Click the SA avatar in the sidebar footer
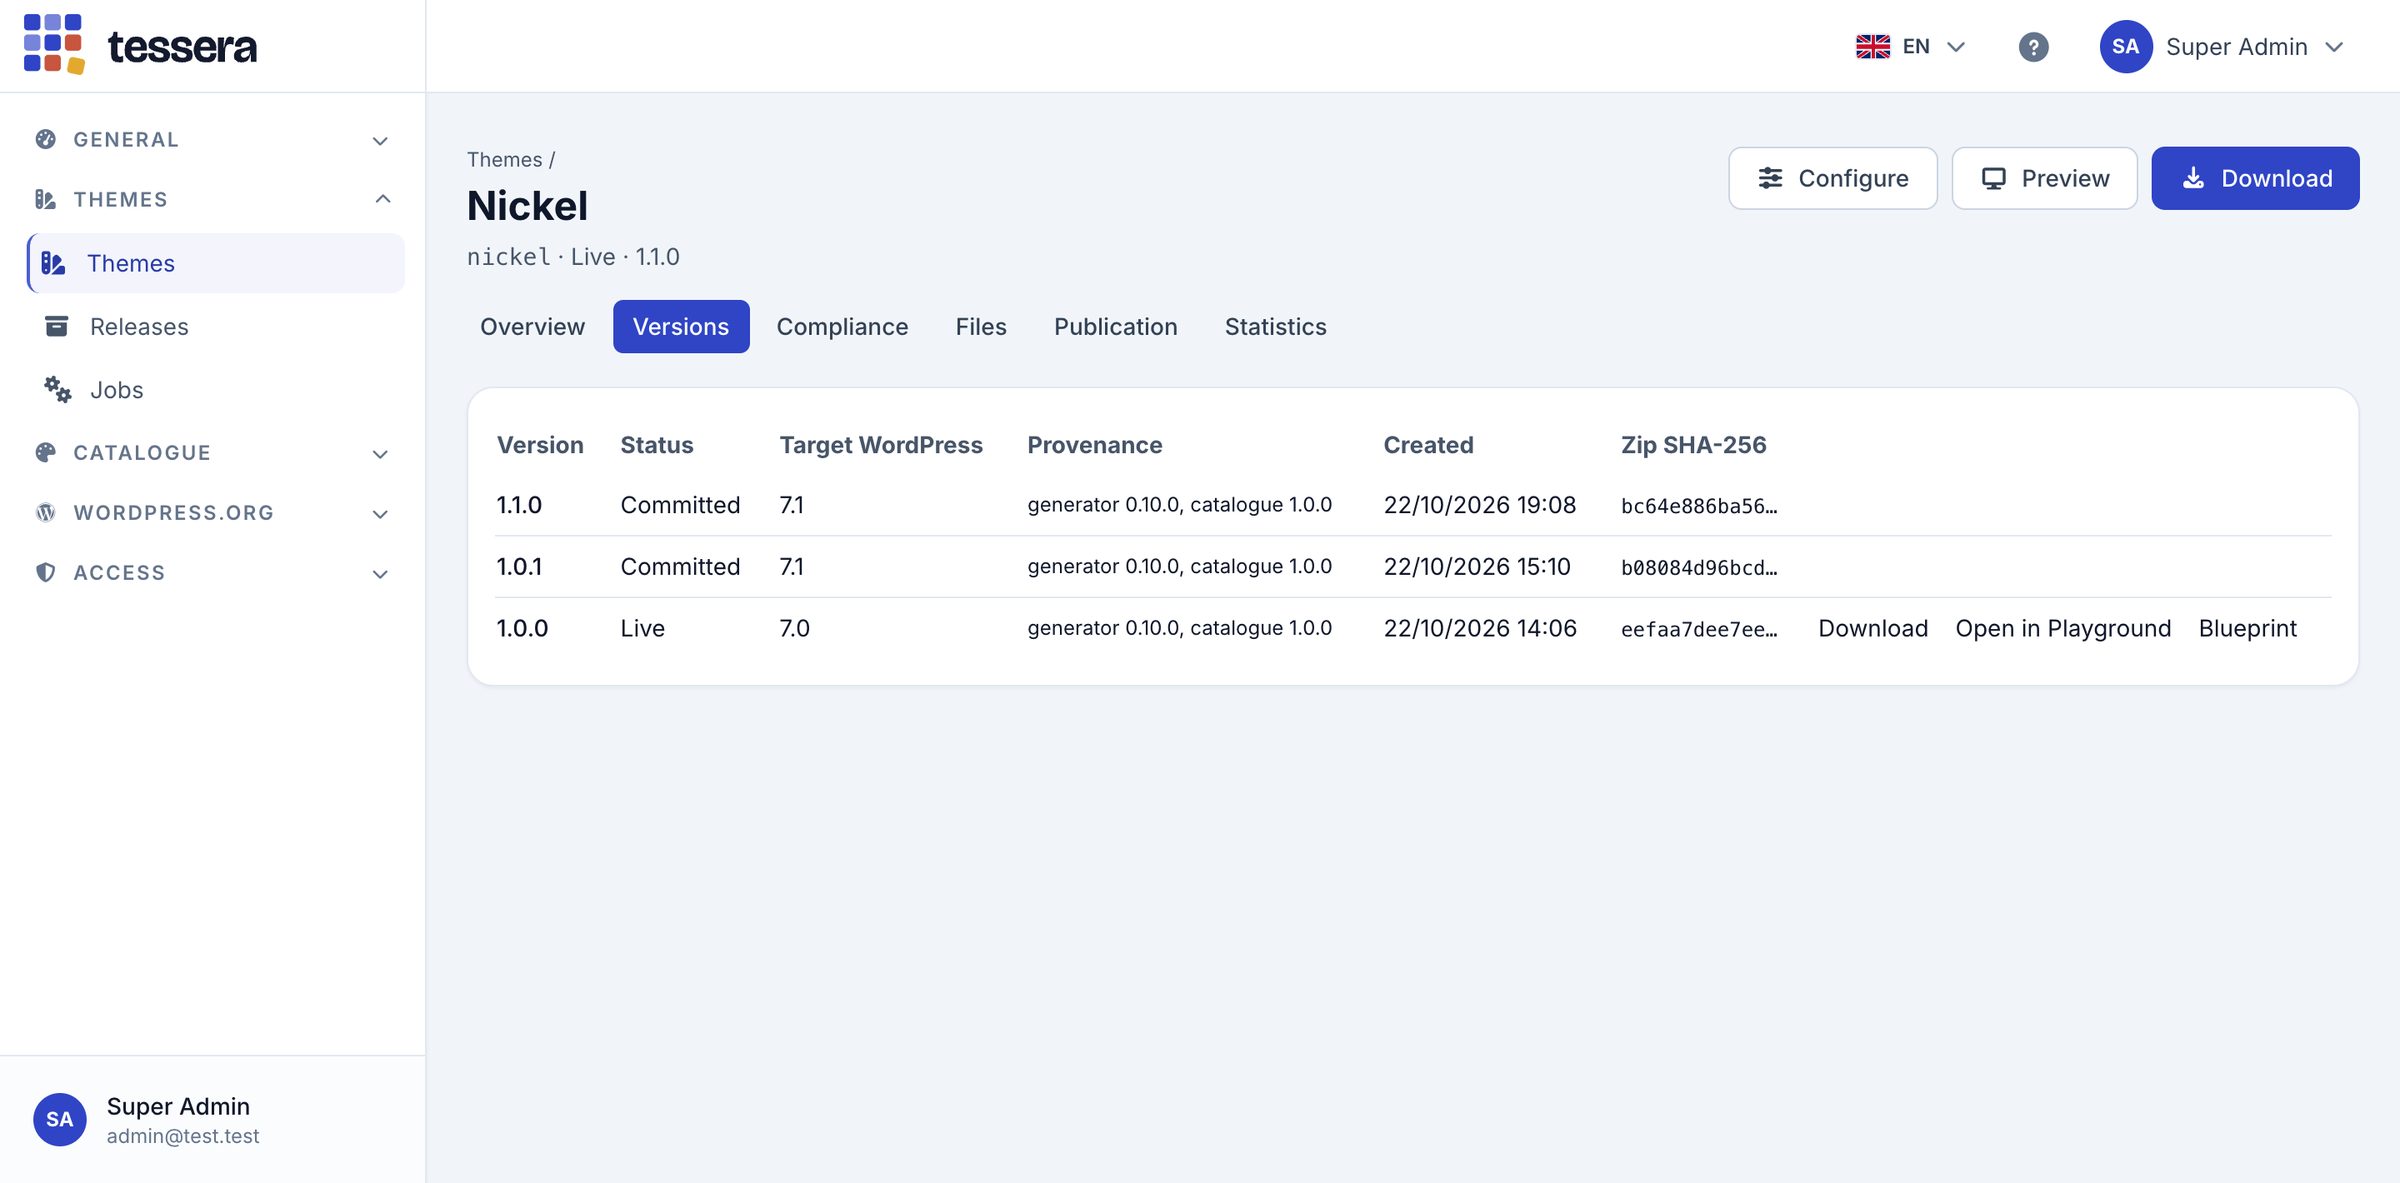2400x1183 pixels. (60, 1119)
